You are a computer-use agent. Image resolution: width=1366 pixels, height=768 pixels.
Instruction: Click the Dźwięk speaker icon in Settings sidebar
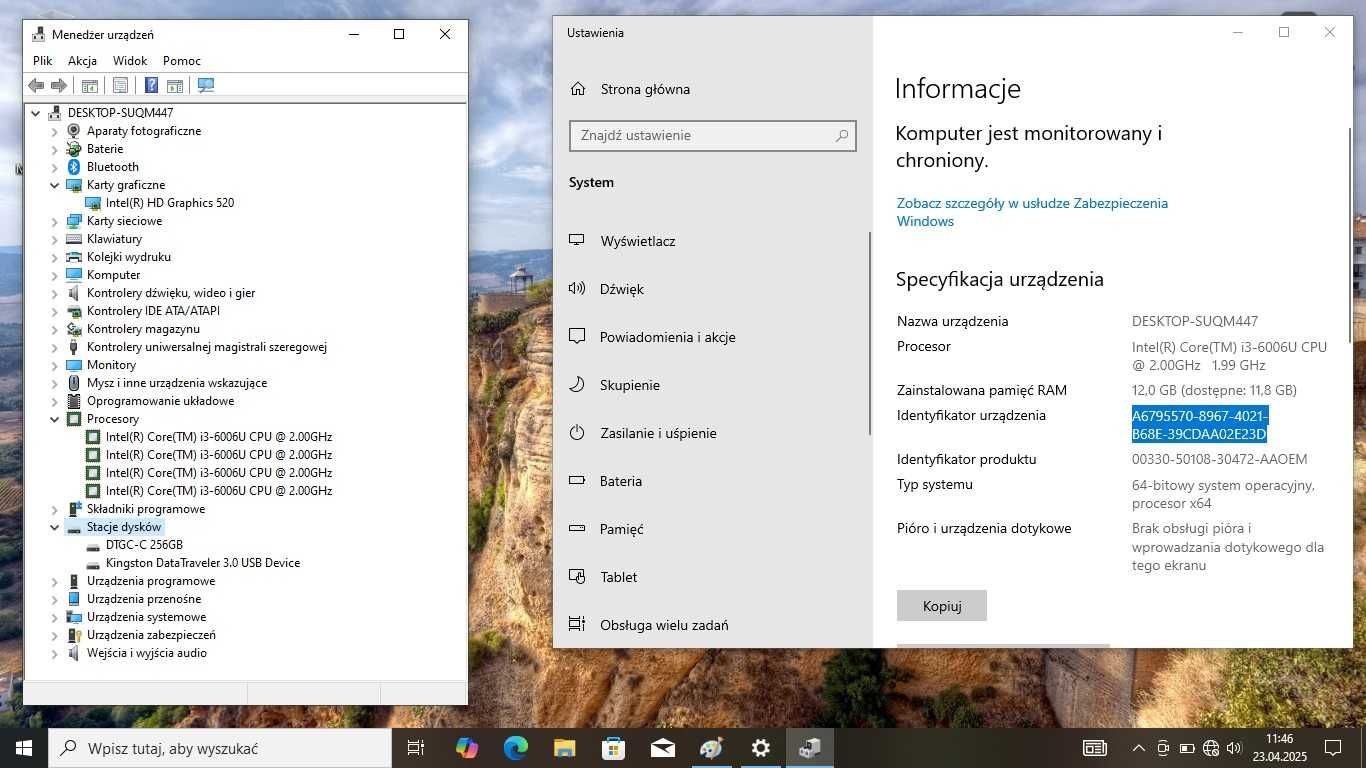[x=577, y=289]
